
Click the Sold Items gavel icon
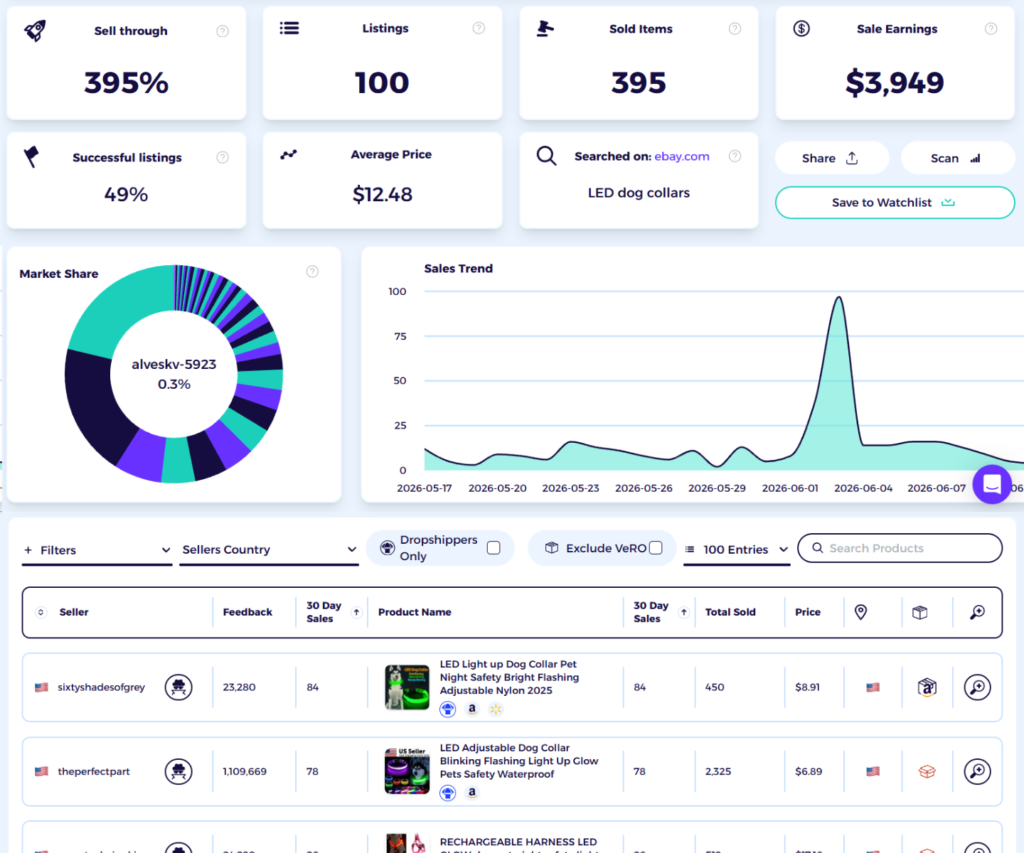pos(545,29)
